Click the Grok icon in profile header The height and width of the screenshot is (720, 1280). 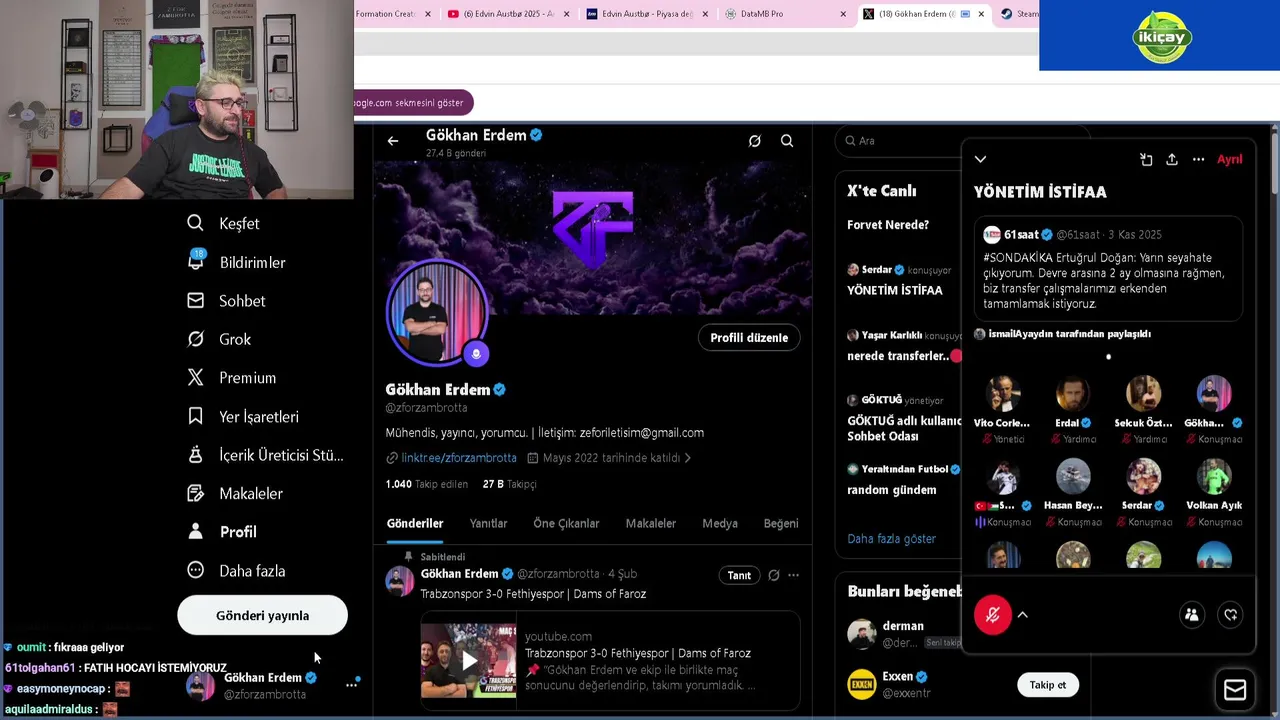tap(755, 141)
